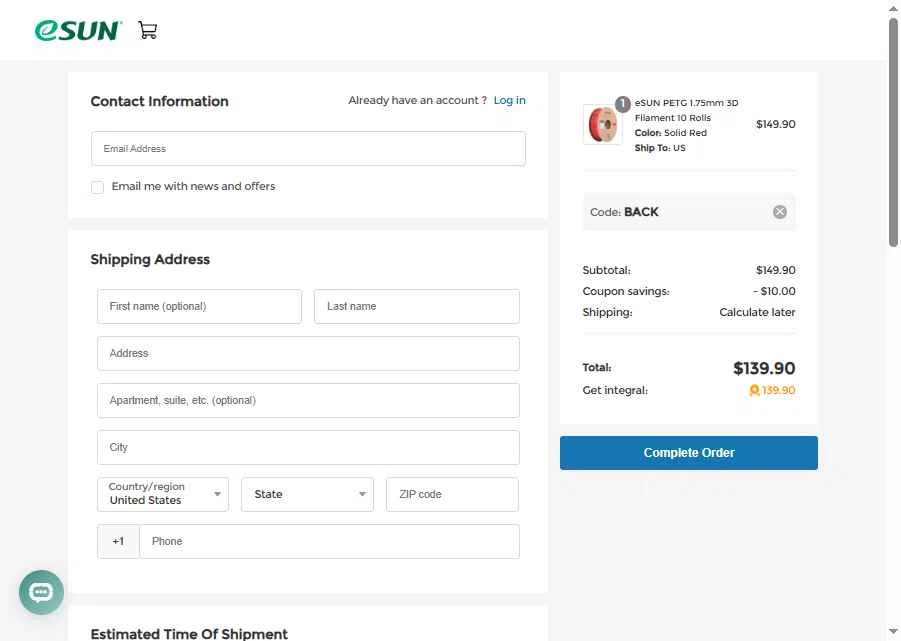Viewport: 901px width, 641px height.
Task: Follow the Log in link
Action: coord(509,100)
